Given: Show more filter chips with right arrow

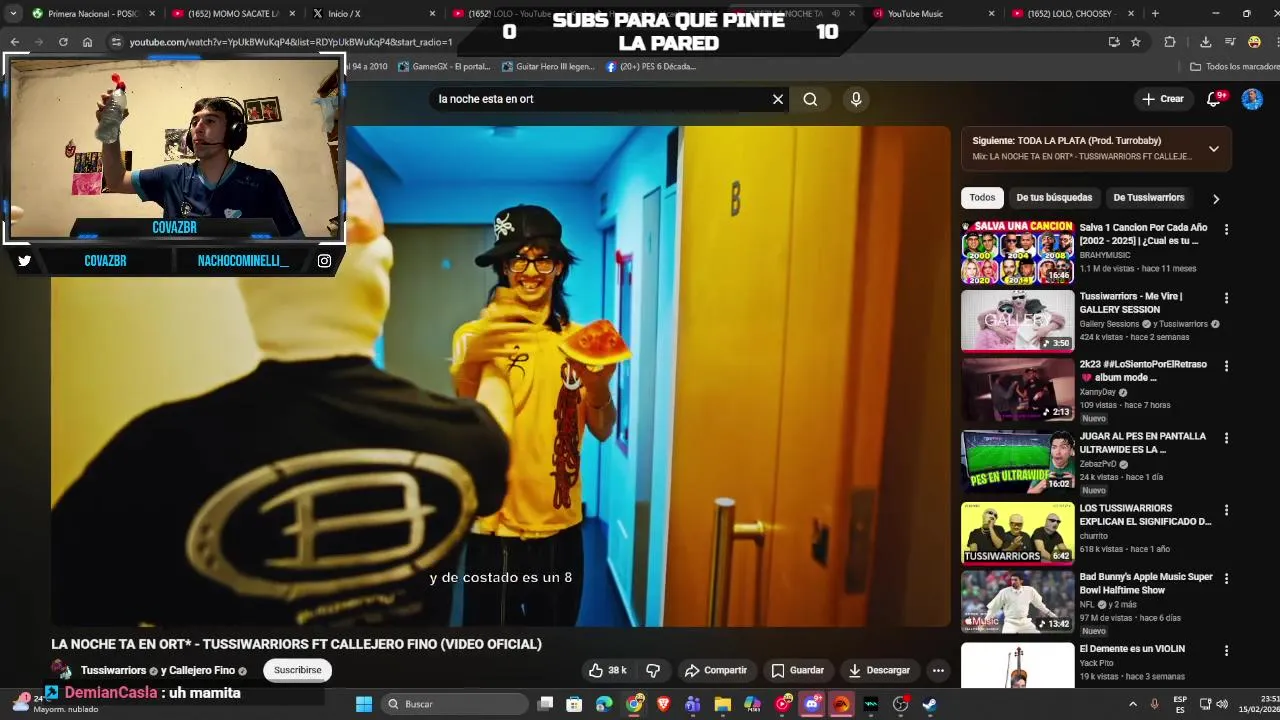Looking at the screenshot, I should tap(1216, 198).
